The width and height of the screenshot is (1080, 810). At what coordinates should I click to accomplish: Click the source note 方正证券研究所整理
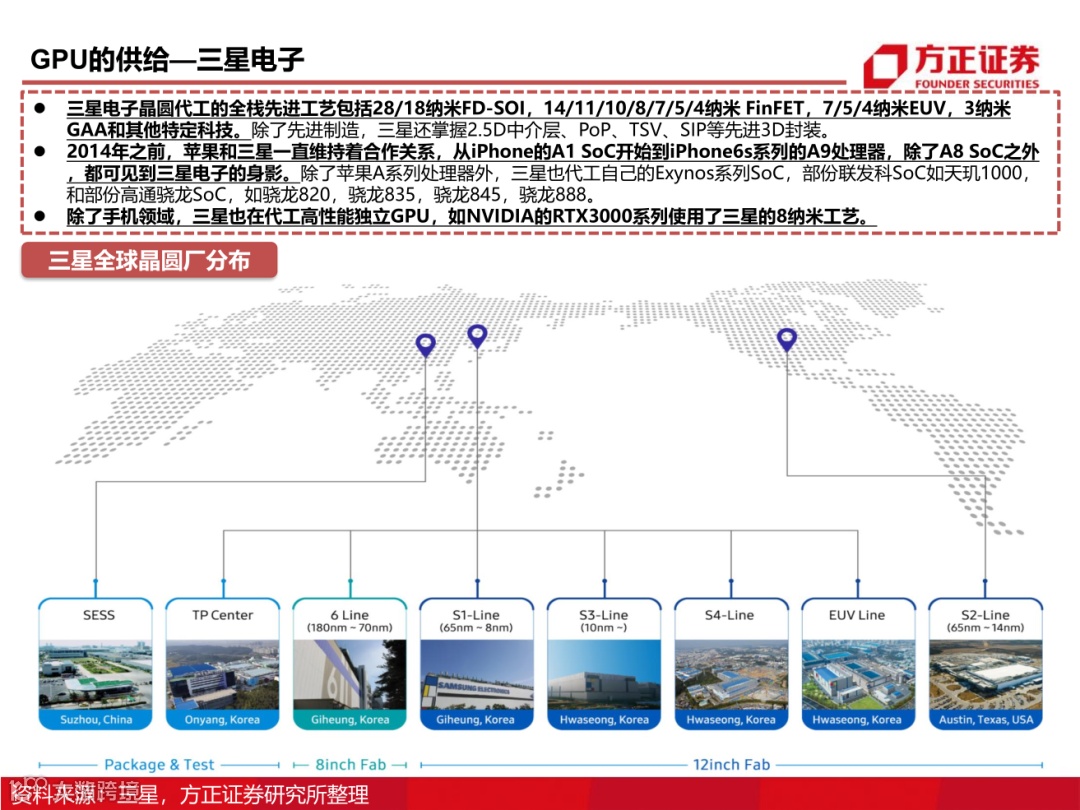pos(274,795)
